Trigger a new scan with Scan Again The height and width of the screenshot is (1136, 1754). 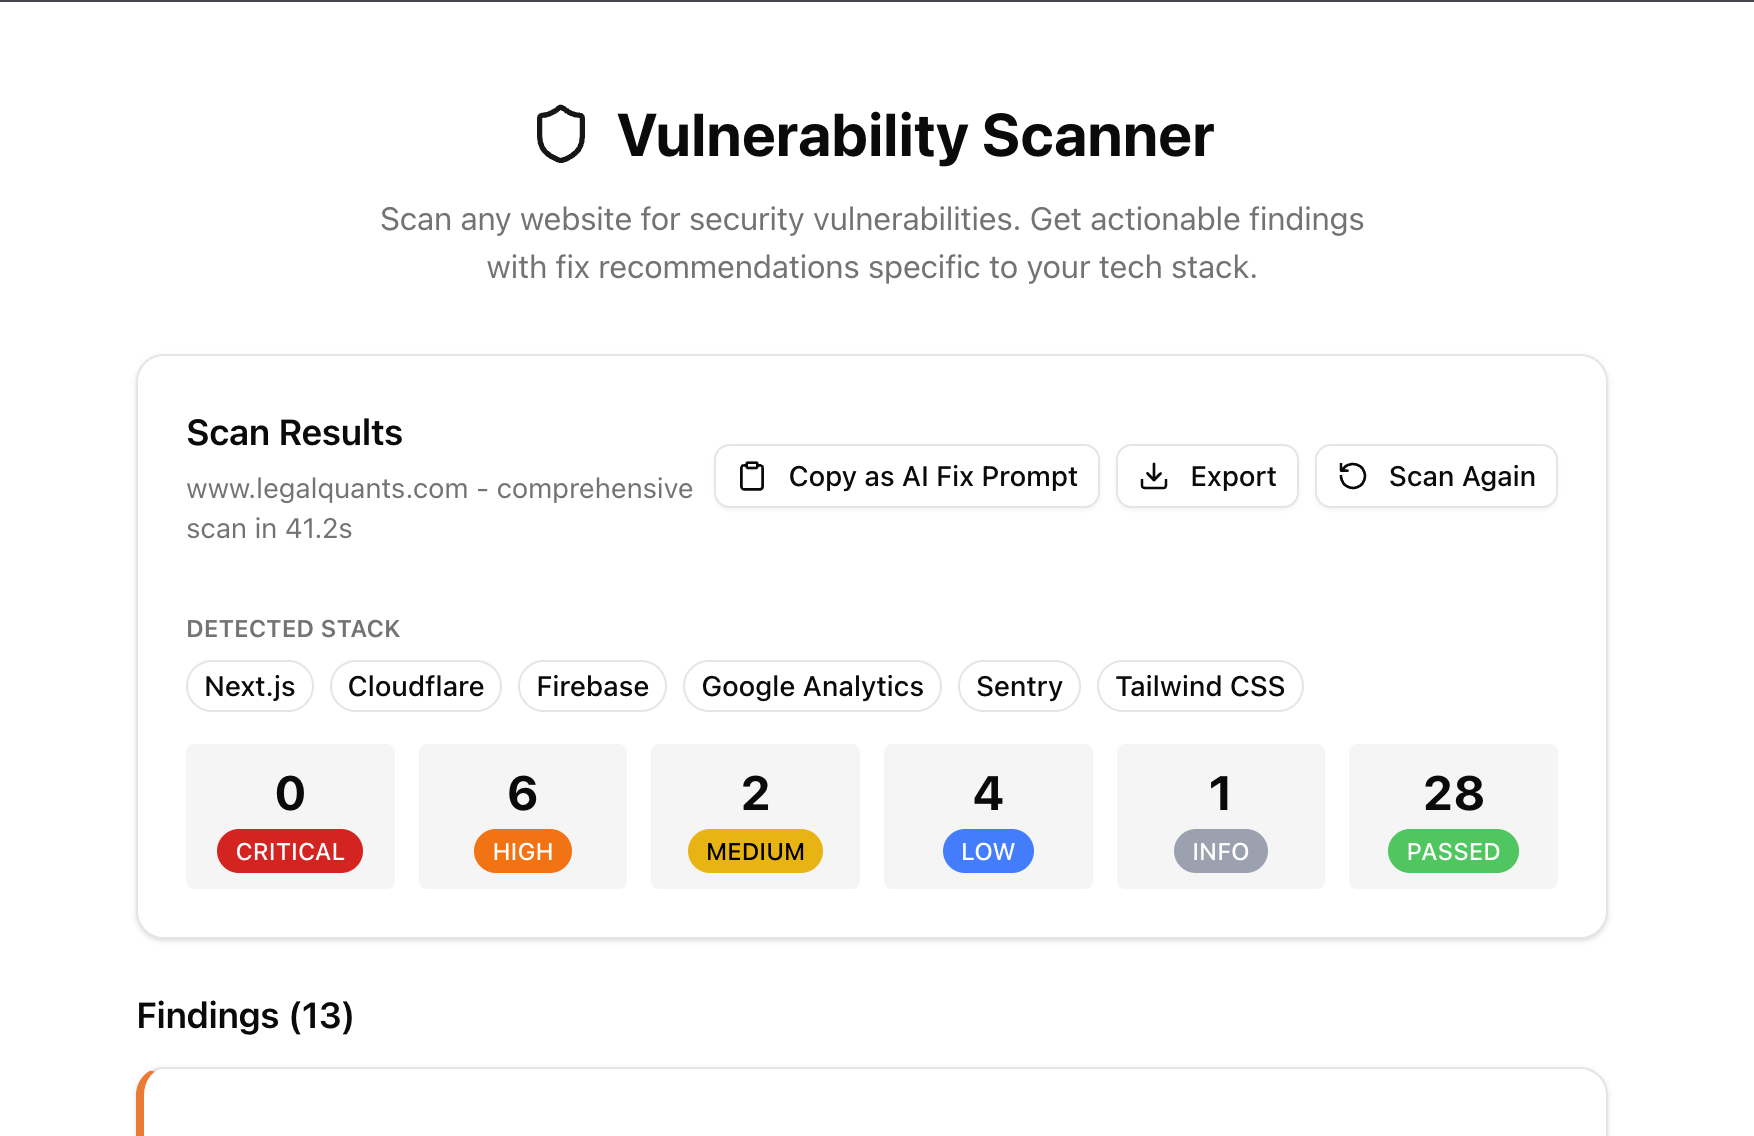[x=1436, y=476]
